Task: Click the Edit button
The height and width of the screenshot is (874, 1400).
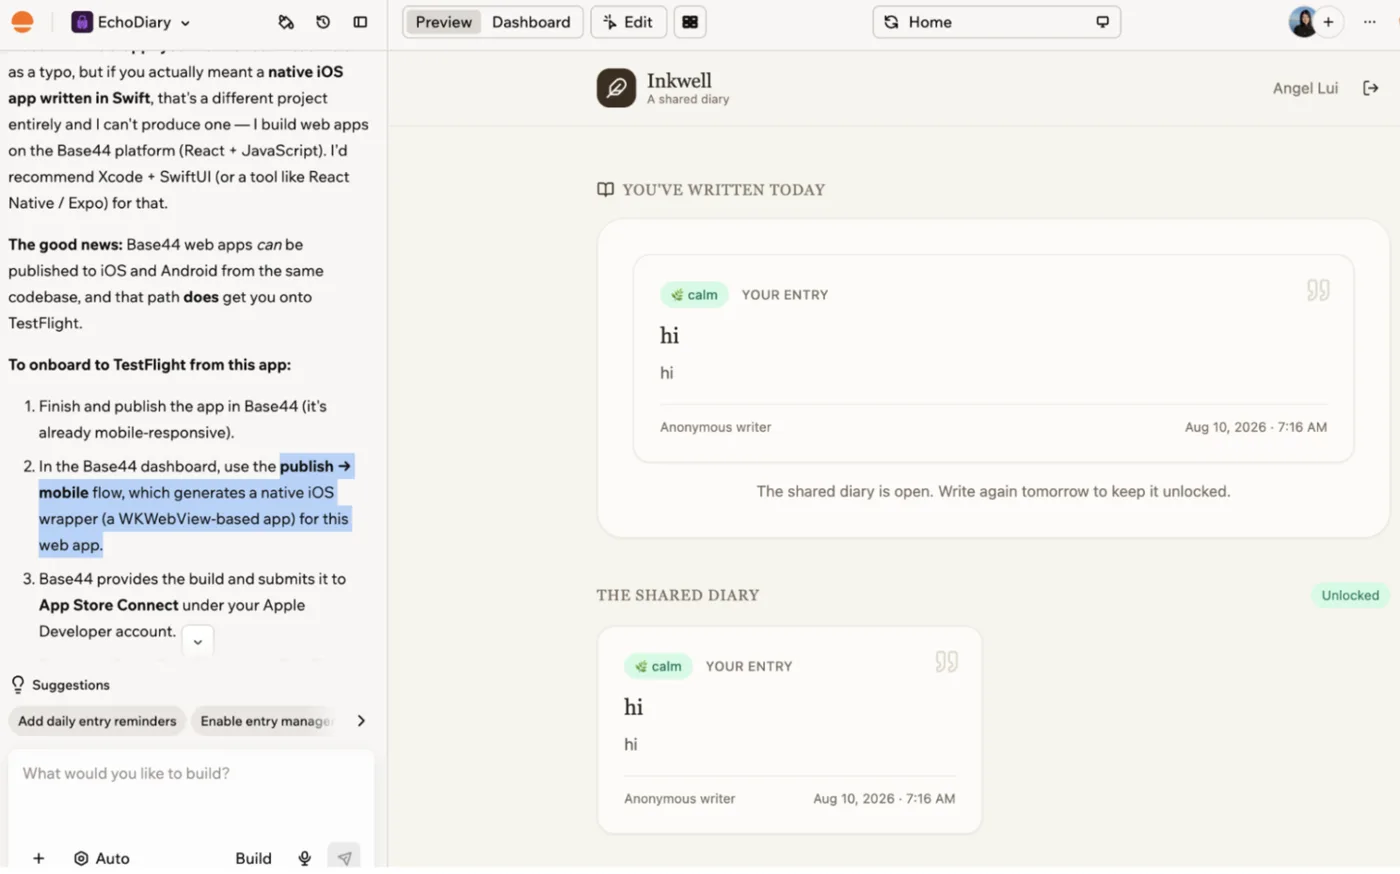Action: click(628, 22)
